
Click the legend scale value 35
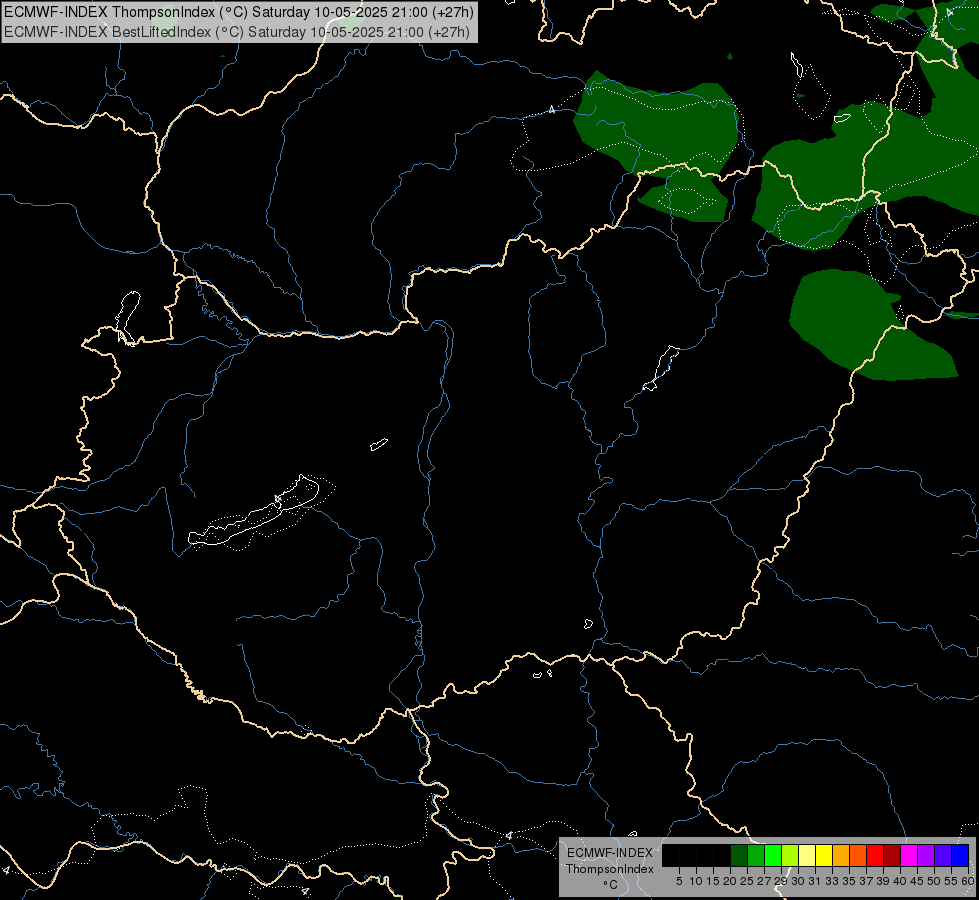(849, 881)
